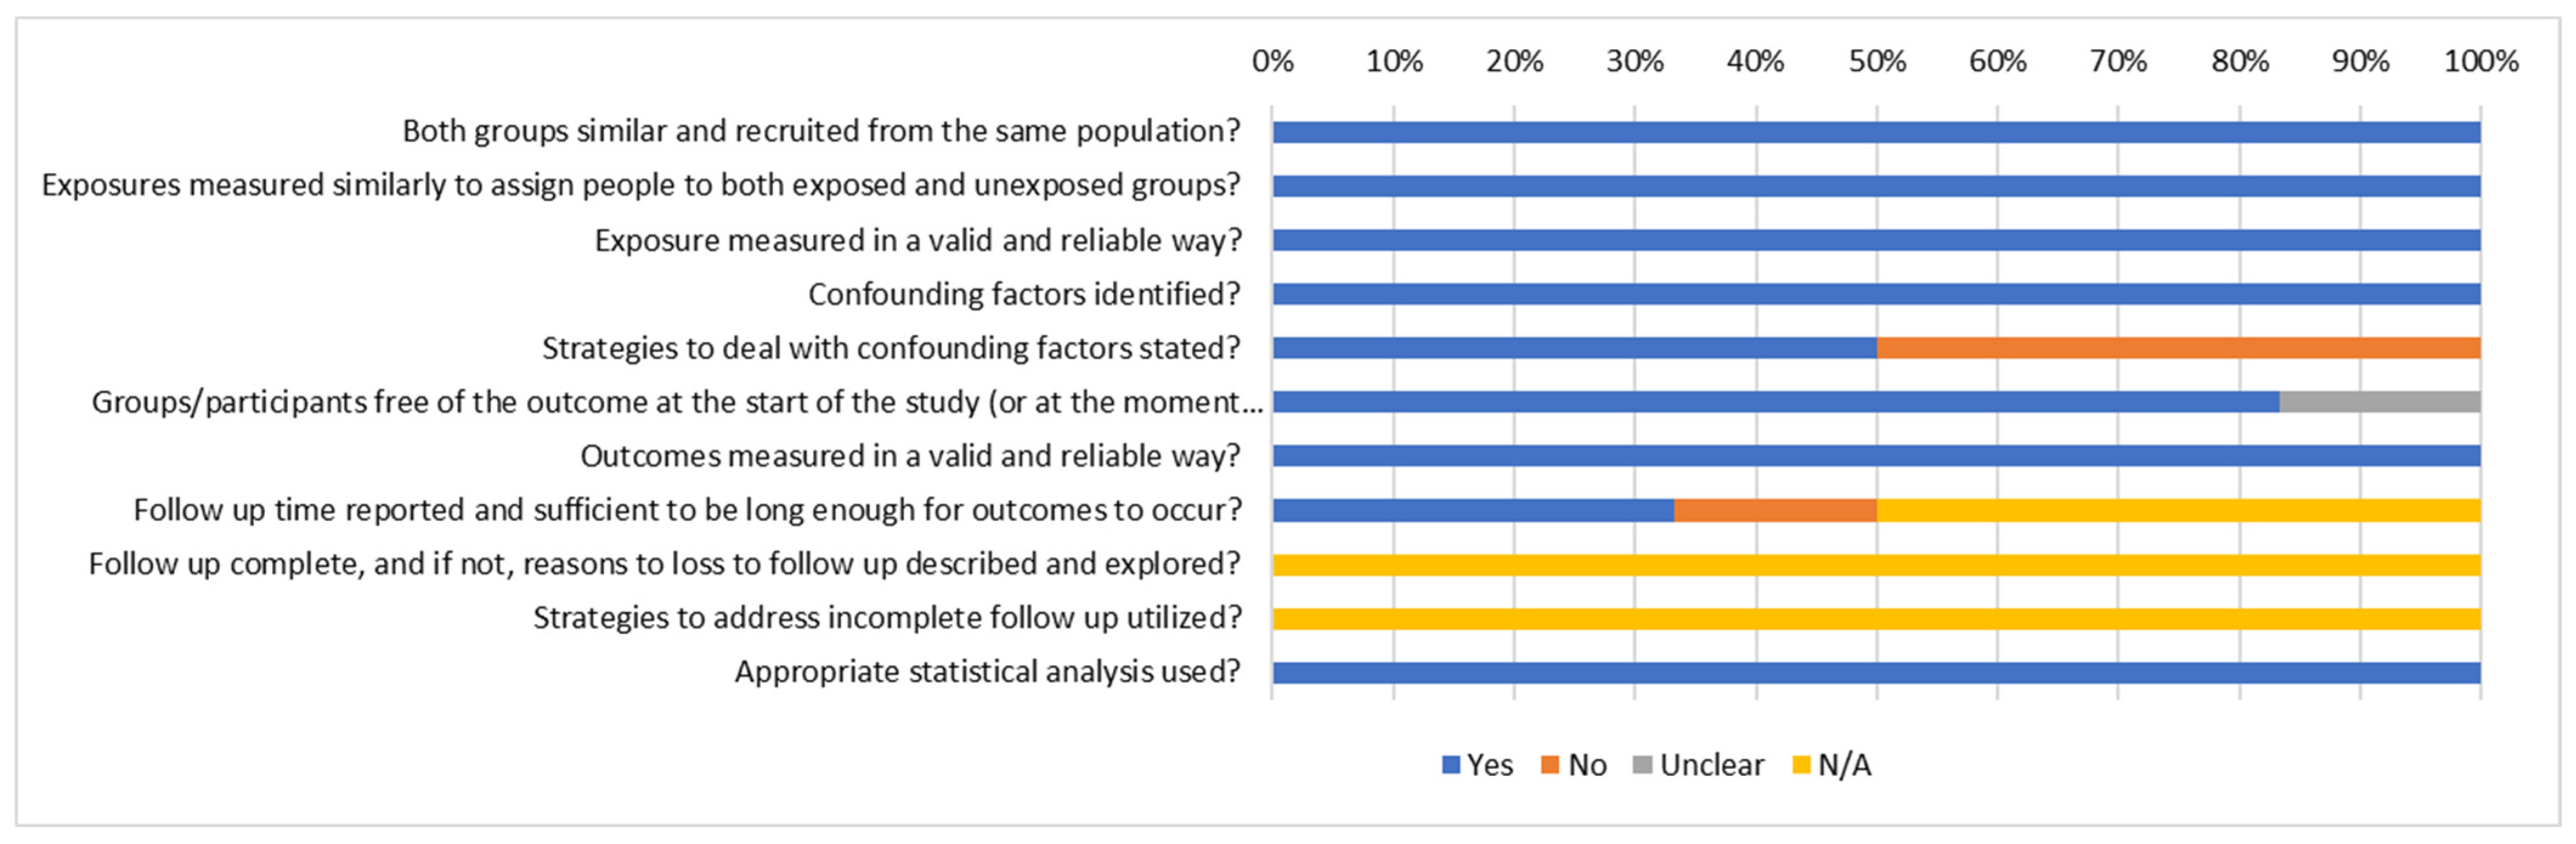Click the orange segment of the follow up time bar

point(1775,510)
